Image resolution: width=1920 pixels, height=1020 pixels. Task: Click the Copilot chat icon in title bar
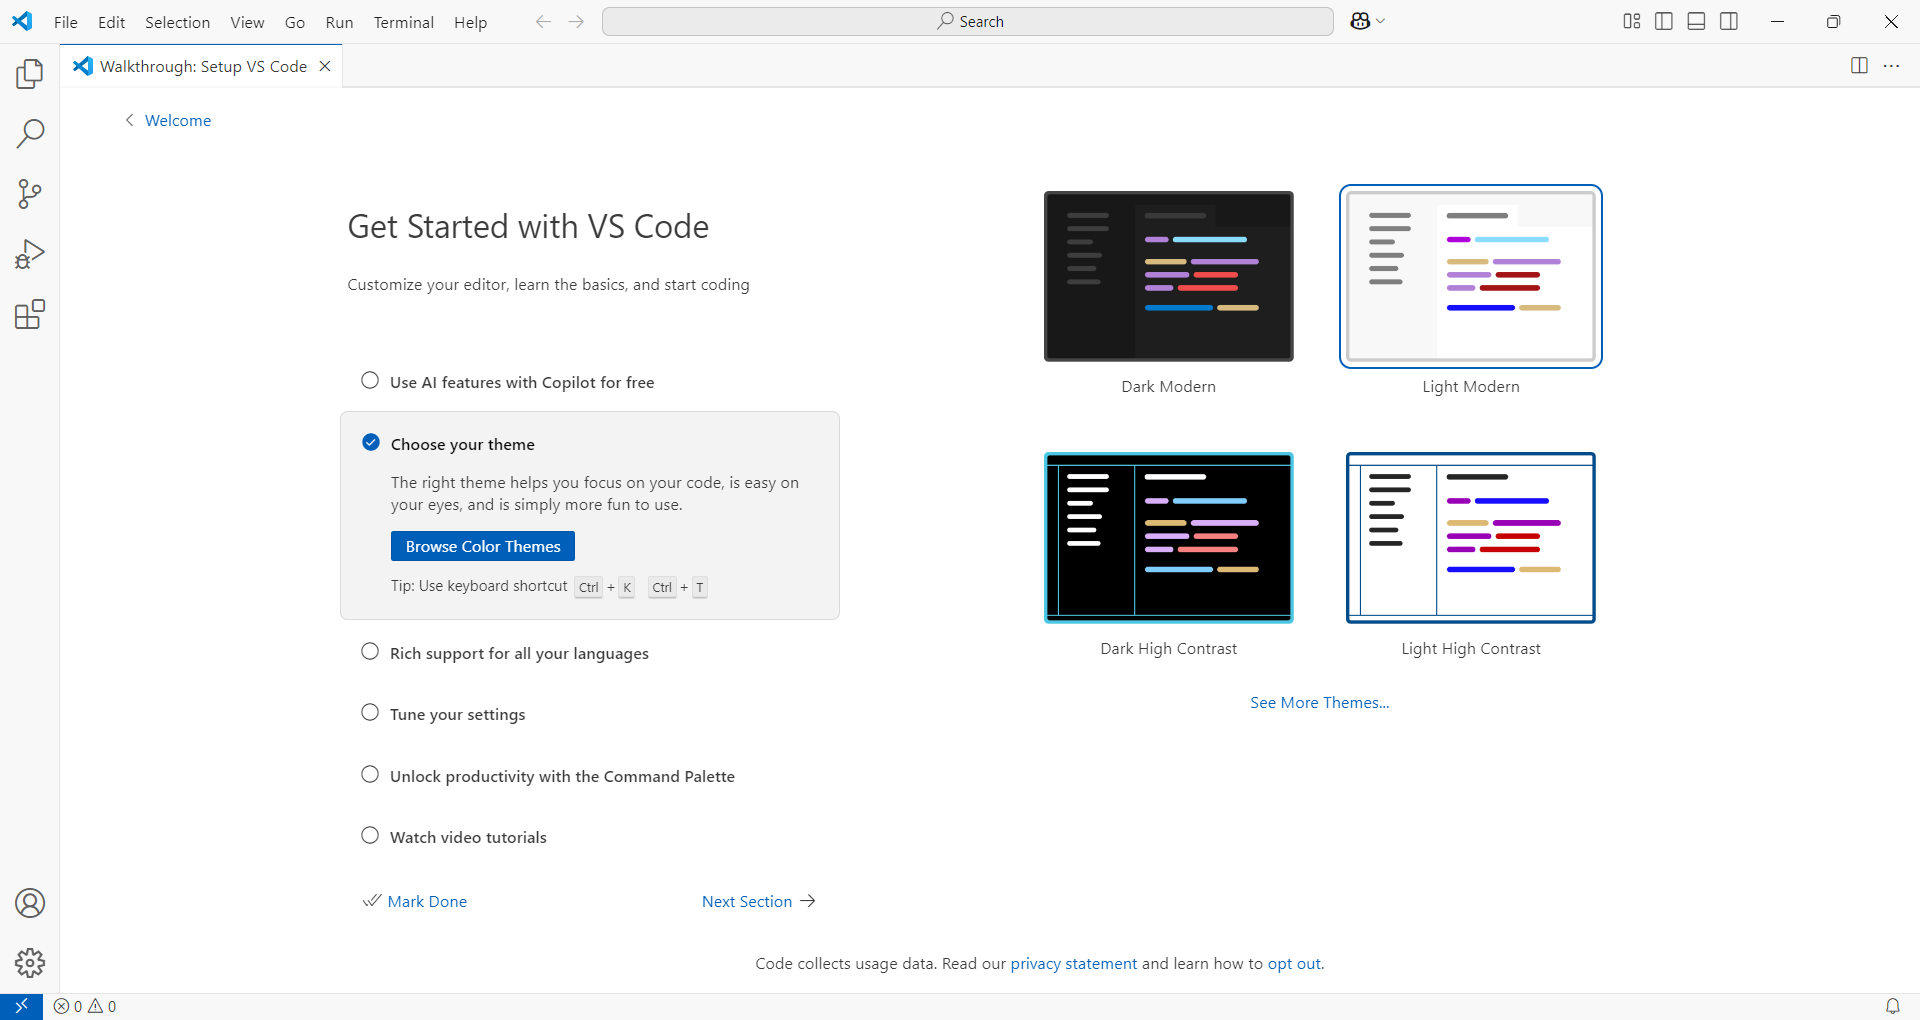1360,21
